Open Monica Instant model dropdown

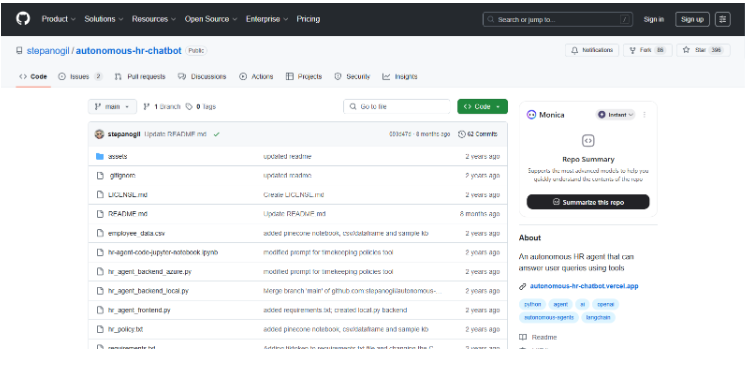(615, 114)
